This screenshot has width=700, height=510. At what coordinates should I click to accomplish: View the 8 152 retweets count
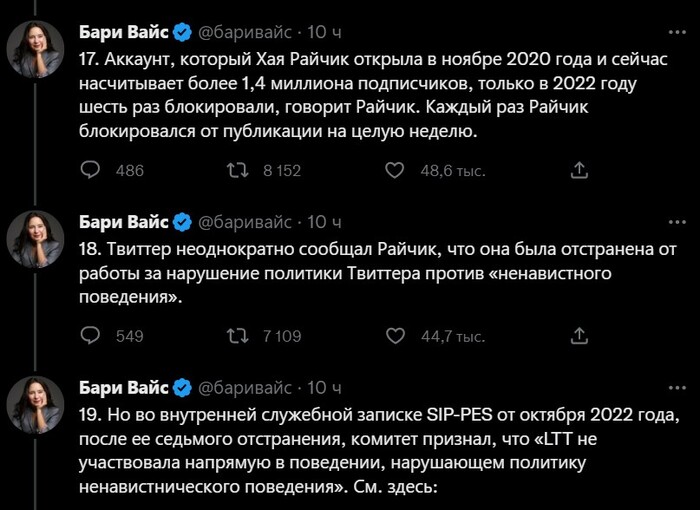pos(281,171)
